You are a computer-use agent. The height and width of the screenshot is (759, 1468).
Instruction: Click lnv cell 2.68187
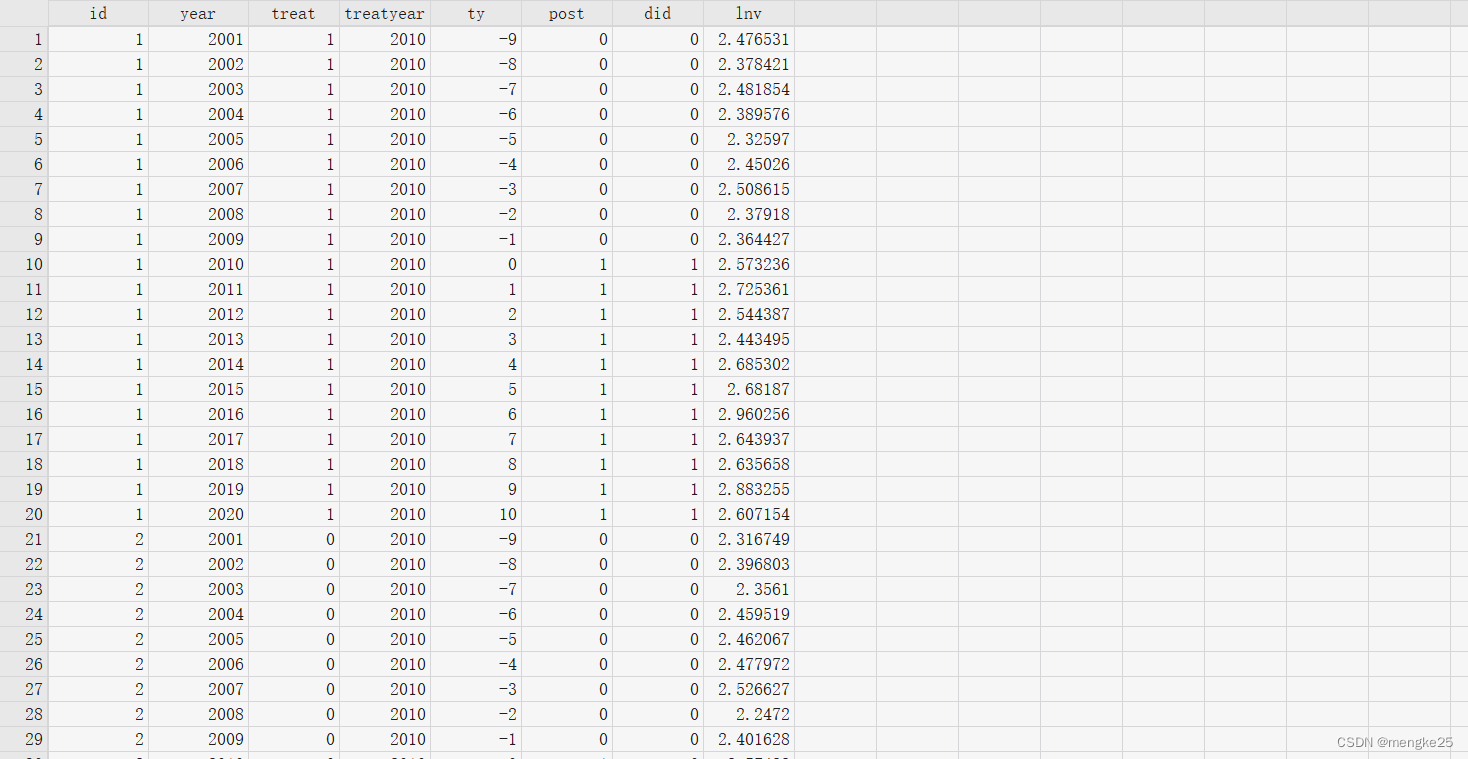(x=749, y=389)
